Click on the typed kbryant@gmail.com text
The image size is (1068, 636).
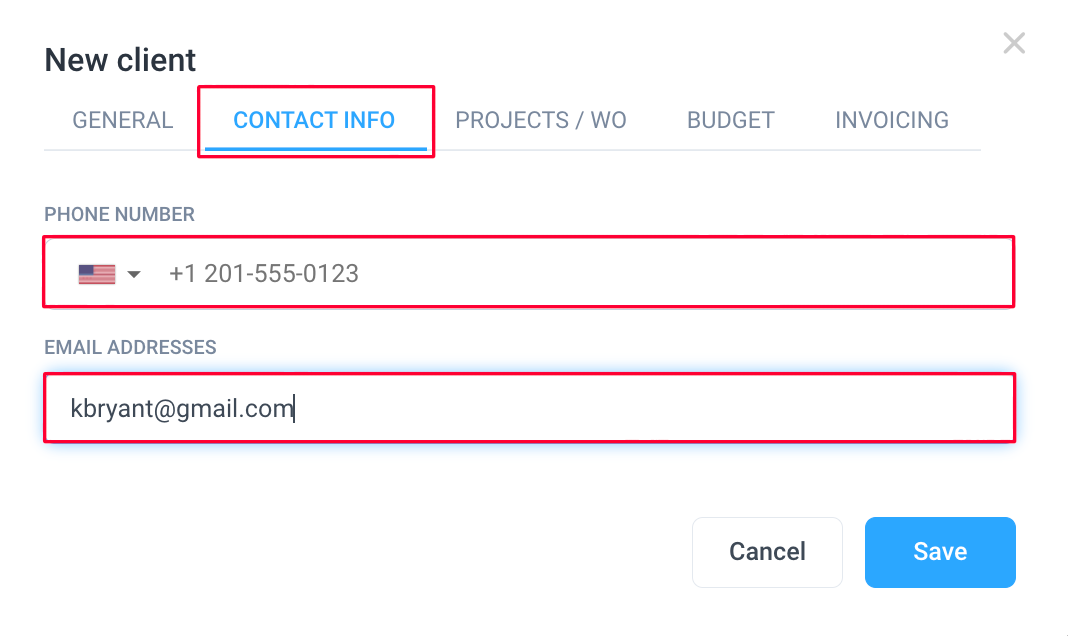pyautogui.click(x=182, y=409)
